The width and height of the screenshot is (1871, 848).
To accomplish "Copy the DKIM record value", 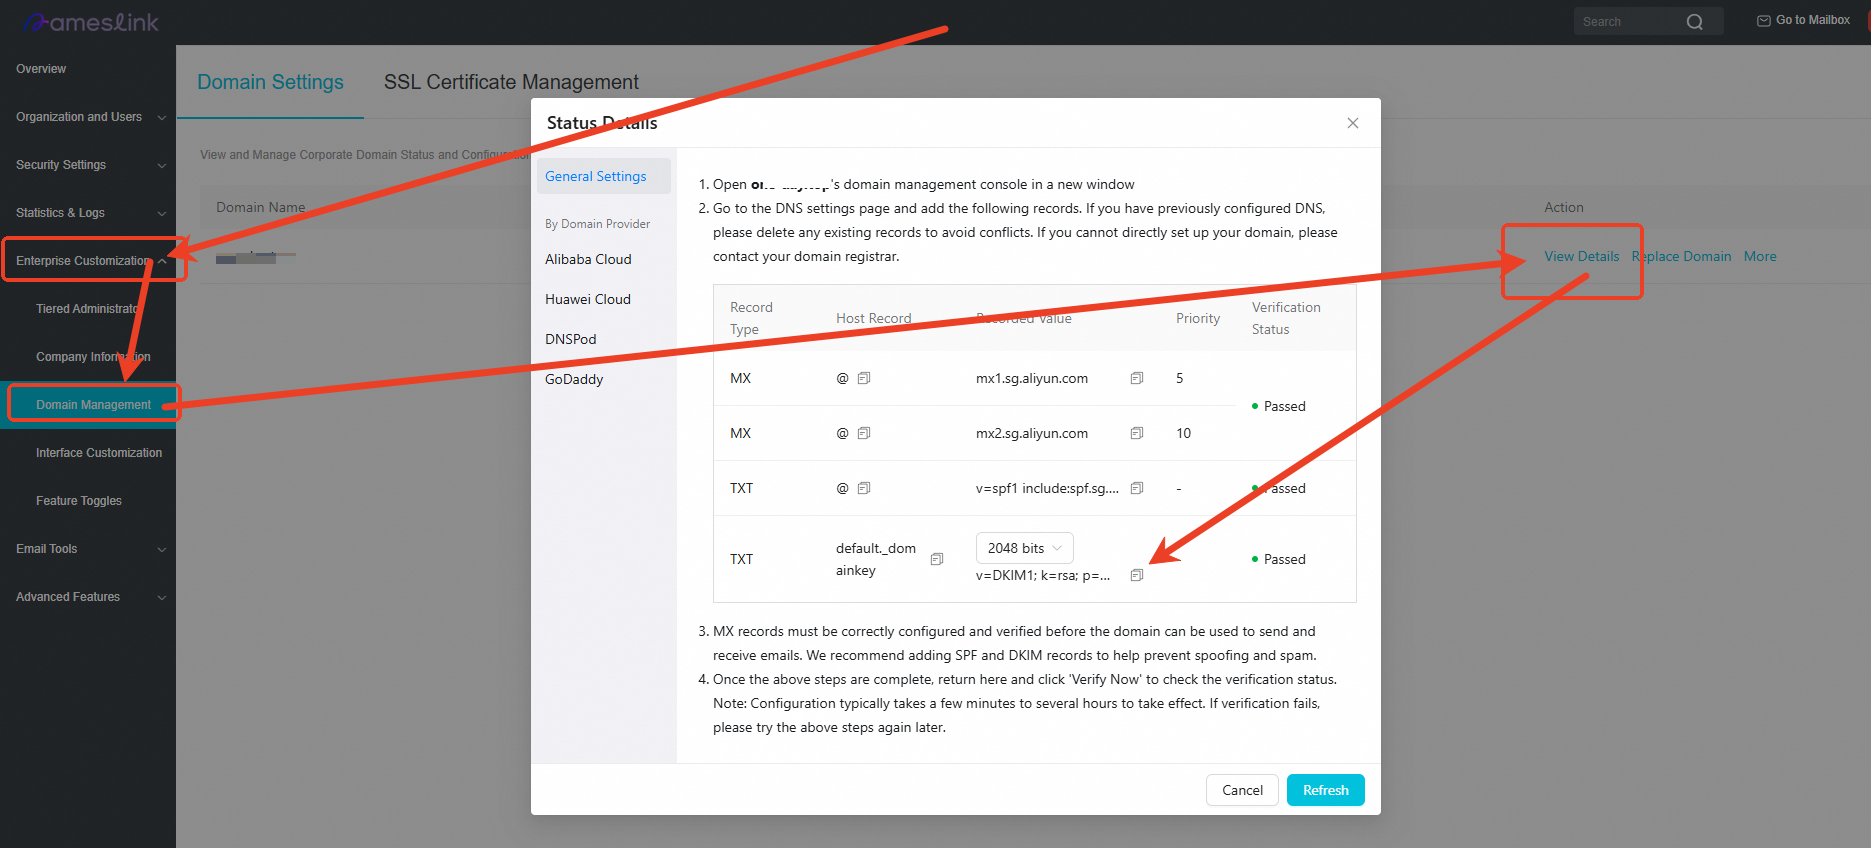I will pos(1137,575).
